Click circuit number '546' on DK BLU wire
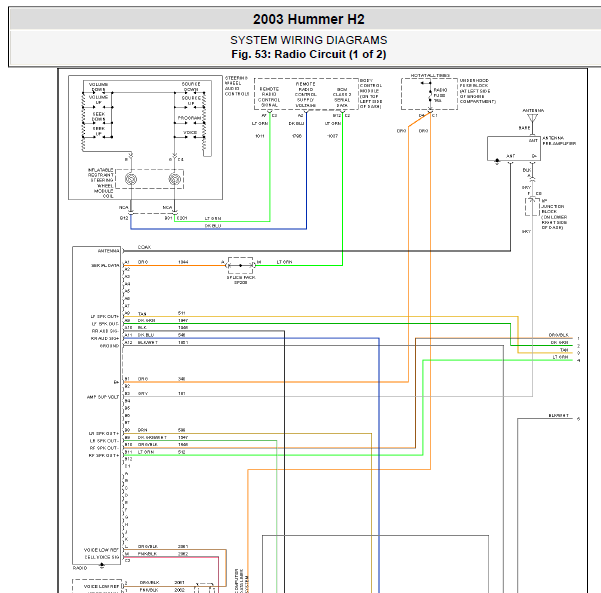Screen dimensions: 601x593 [182, 335]
